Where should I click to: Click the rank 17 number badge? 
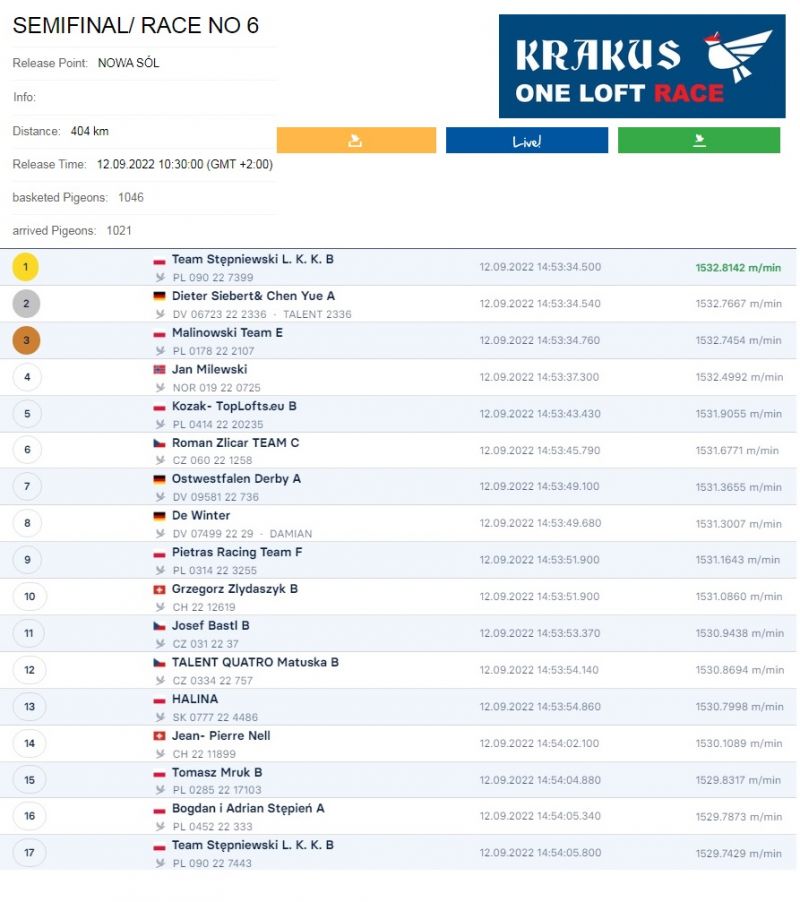pyautogui.click(x=29, y=853)
